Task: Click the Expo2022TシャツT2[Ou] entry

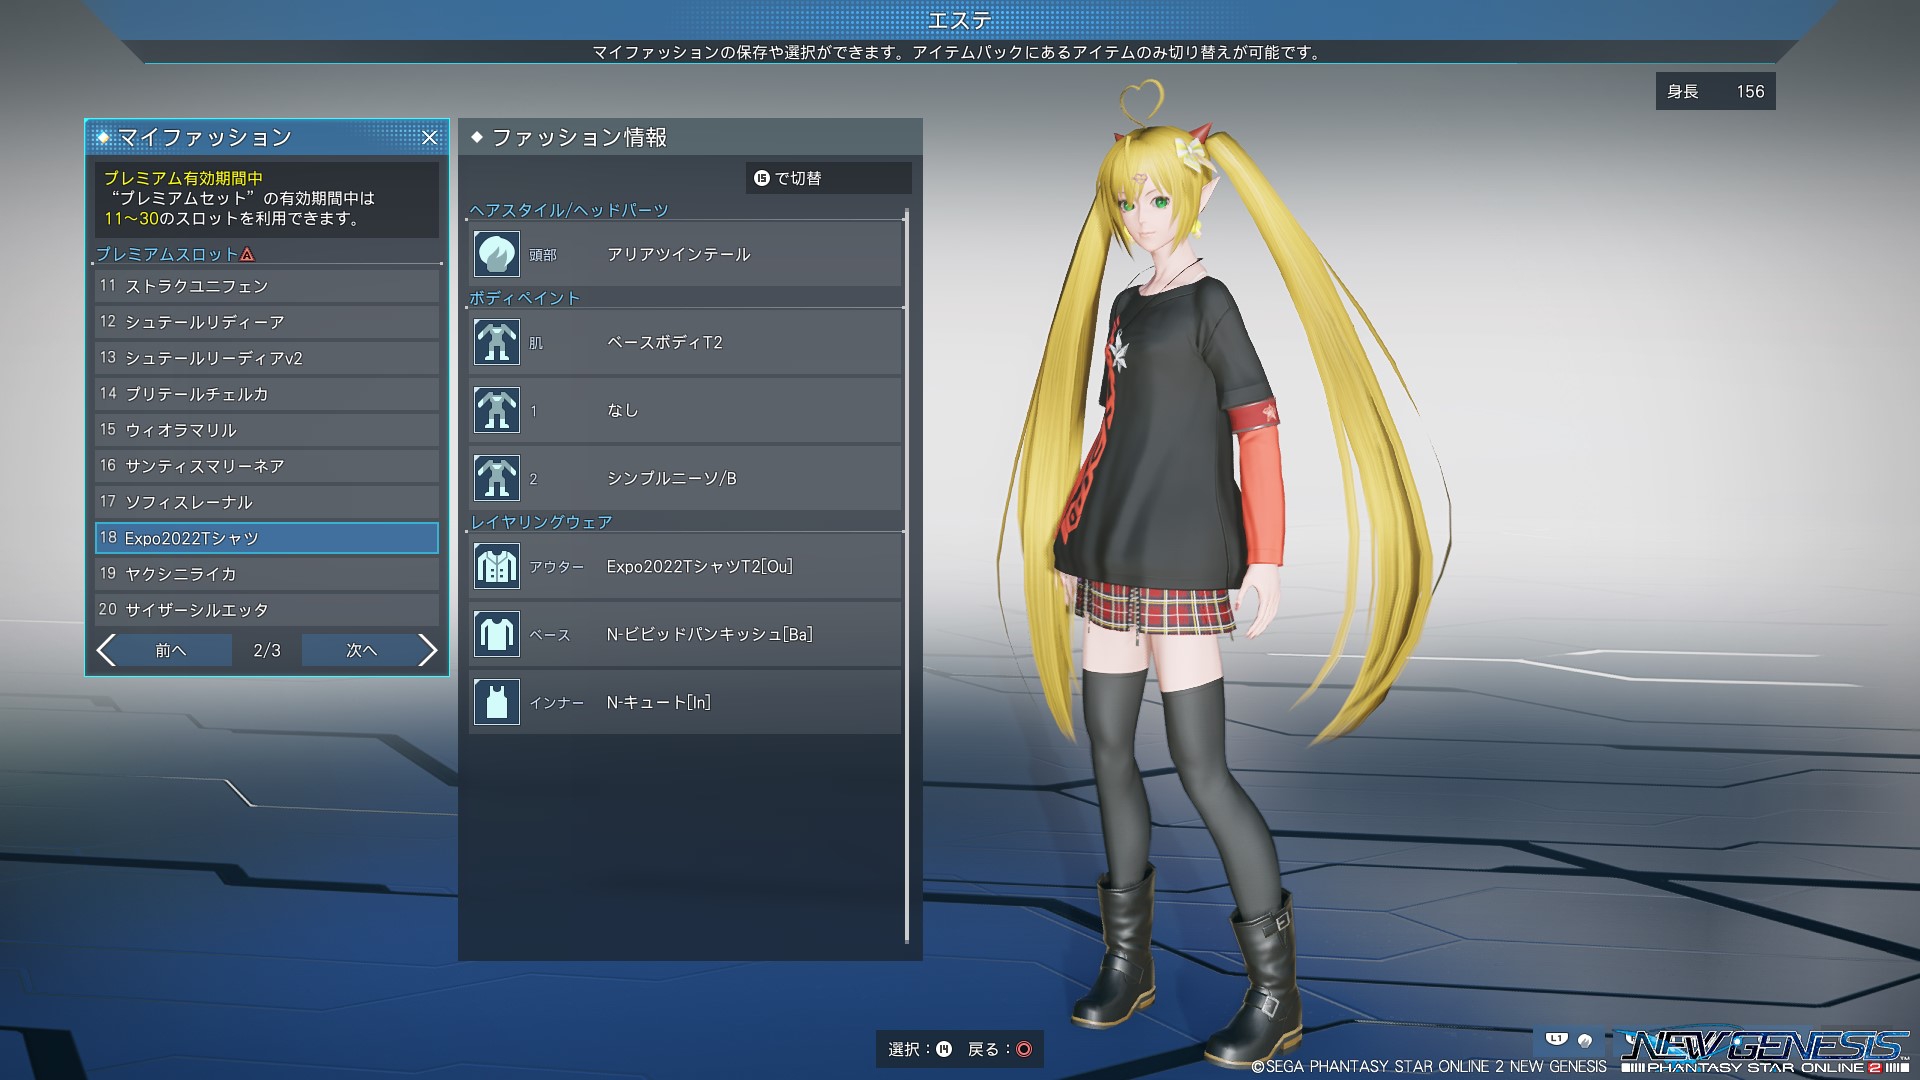Action: (686, 566)
